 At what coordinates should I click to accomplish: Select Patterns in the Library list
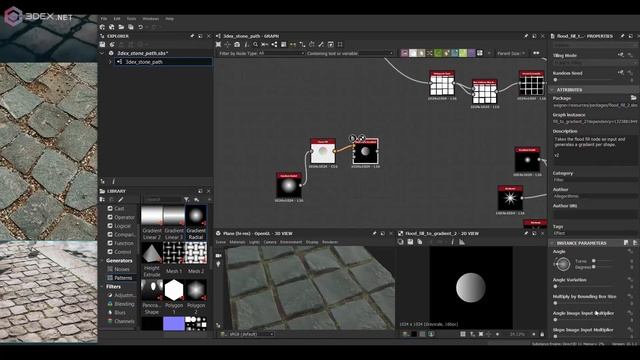tap(123, 278)
